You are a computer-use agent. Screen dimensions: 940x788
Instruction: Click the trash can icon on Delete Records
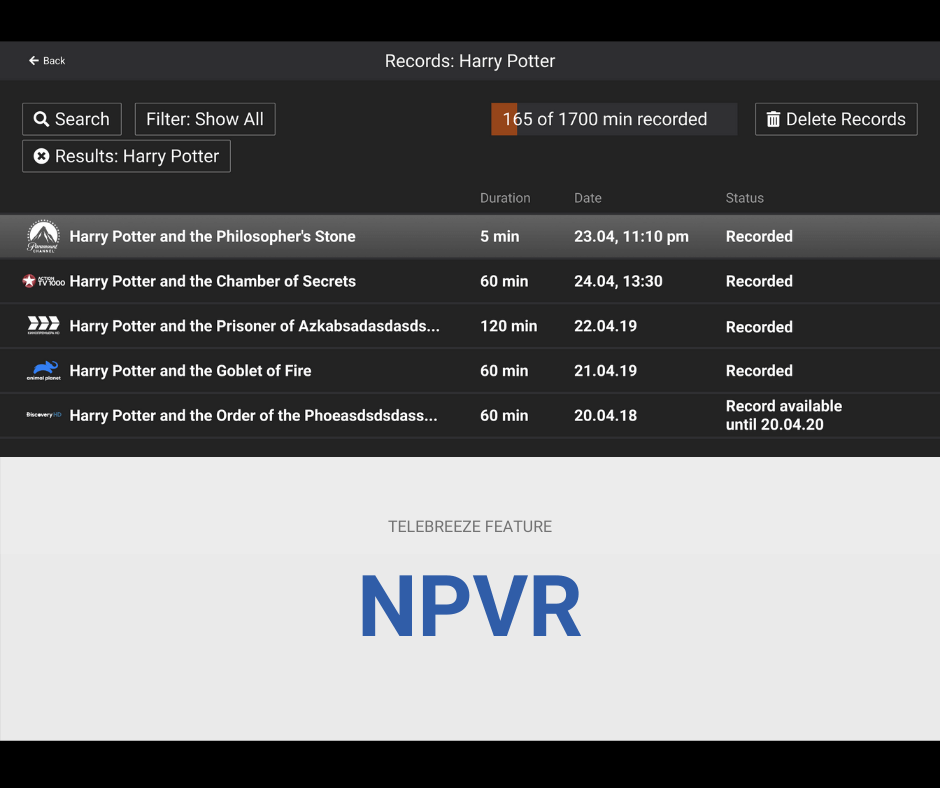(774, 119)
